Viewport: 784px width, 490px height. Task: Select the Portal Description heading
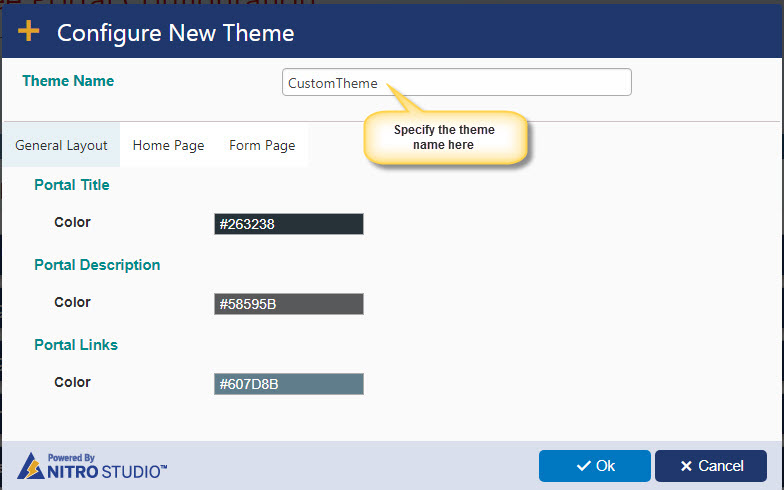click(x=97, y=265)
